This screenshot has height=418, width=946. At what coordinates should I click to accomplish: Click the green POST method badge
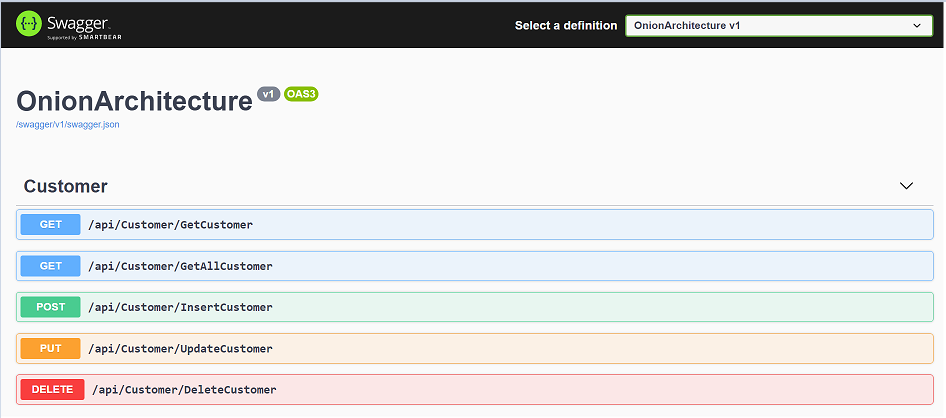[x=51, y=307]
